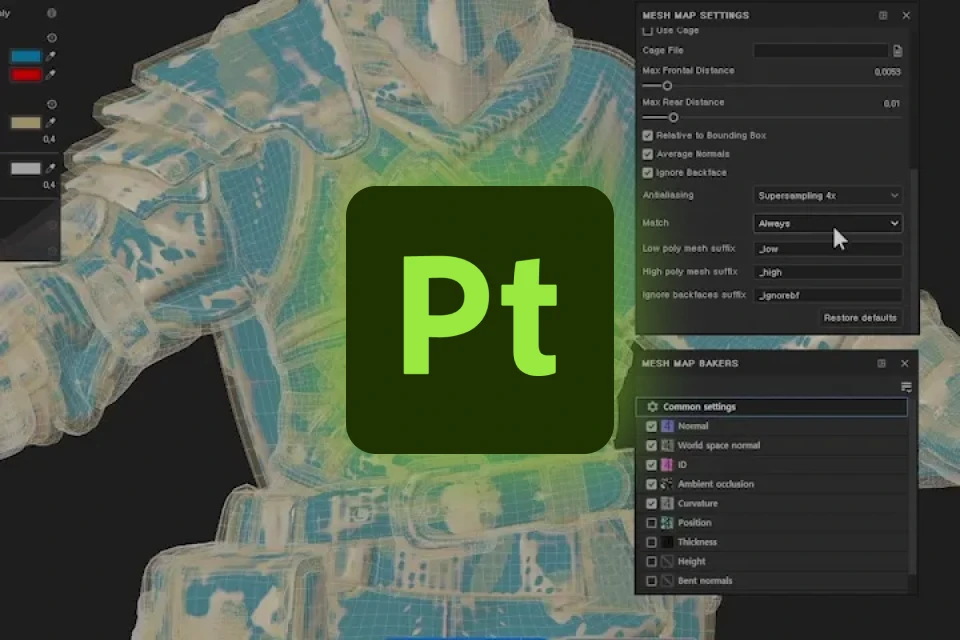Open the red color swatch
The width and height of the screenshot is (960, 640).
click(x=26, y=75)
